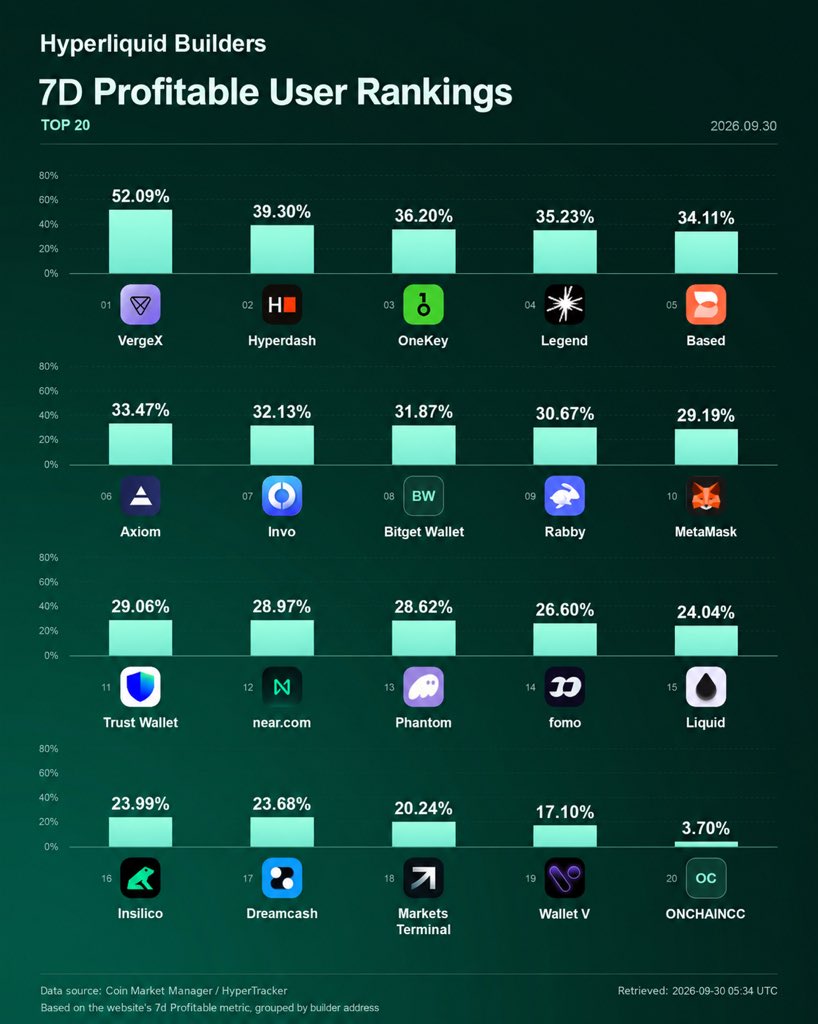Click the 33.47% value label

coord(140,410)
